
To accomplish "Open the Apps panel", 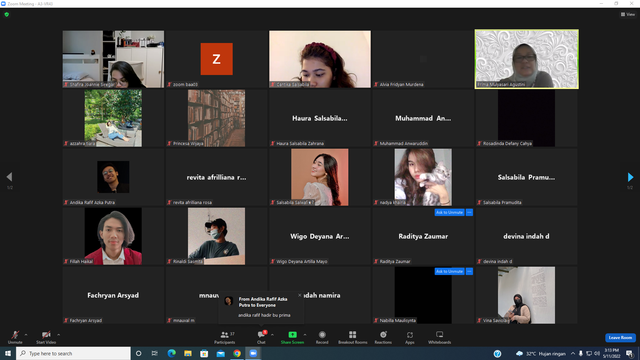I will click(x=410, y=337).
